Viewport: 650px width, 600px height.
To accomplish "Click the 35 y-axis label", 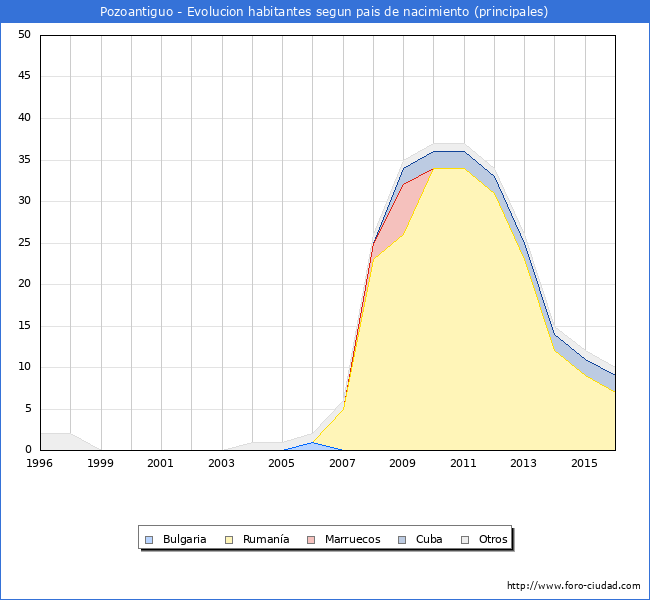I will [x=24, y=159].
